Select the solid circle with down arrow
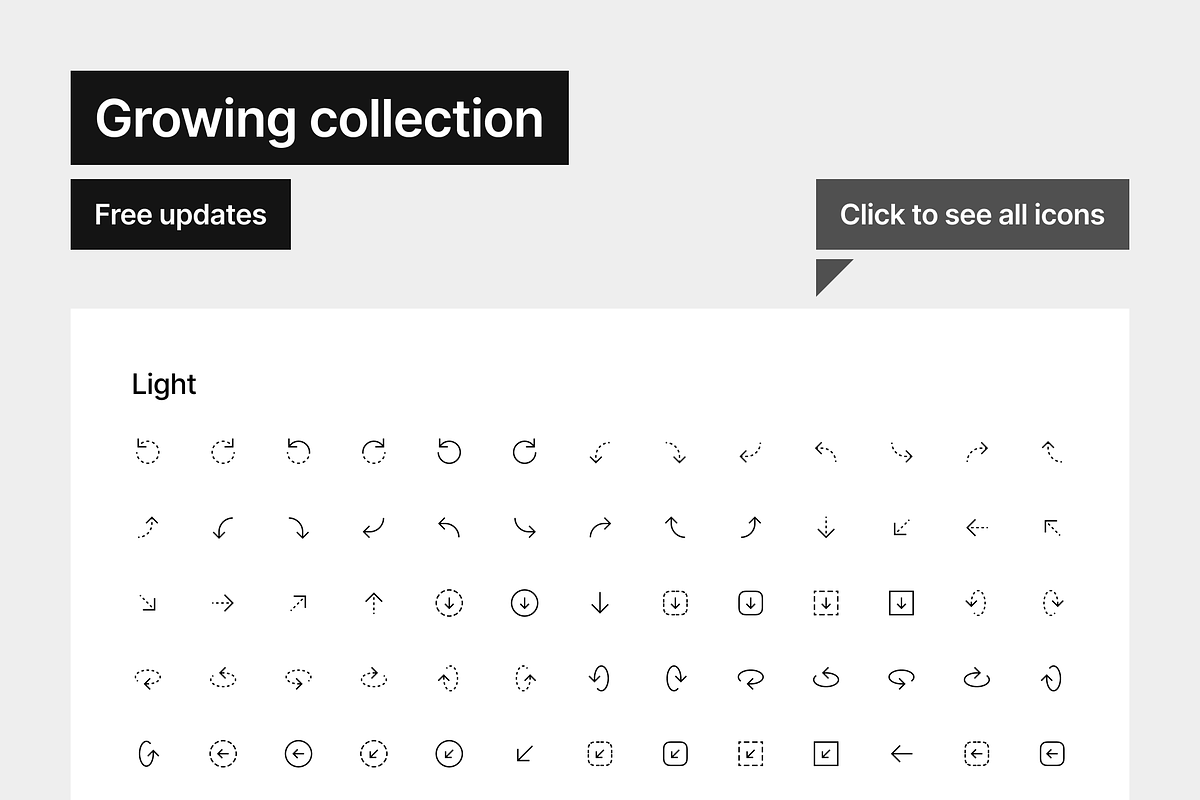The width and height of the screenshot is (1200, 800). tap(524, 603)
